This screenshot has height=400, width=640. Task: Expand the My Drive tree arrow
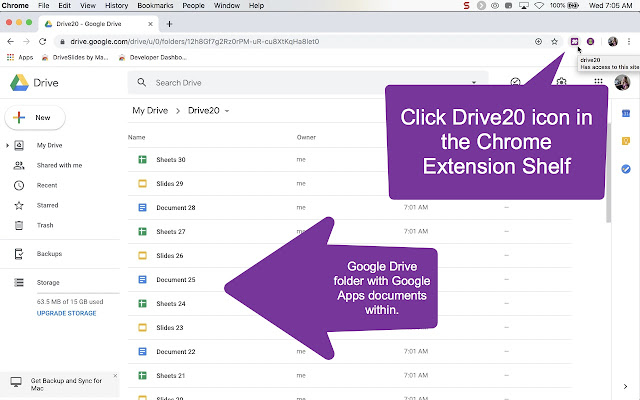coord(7,145)
